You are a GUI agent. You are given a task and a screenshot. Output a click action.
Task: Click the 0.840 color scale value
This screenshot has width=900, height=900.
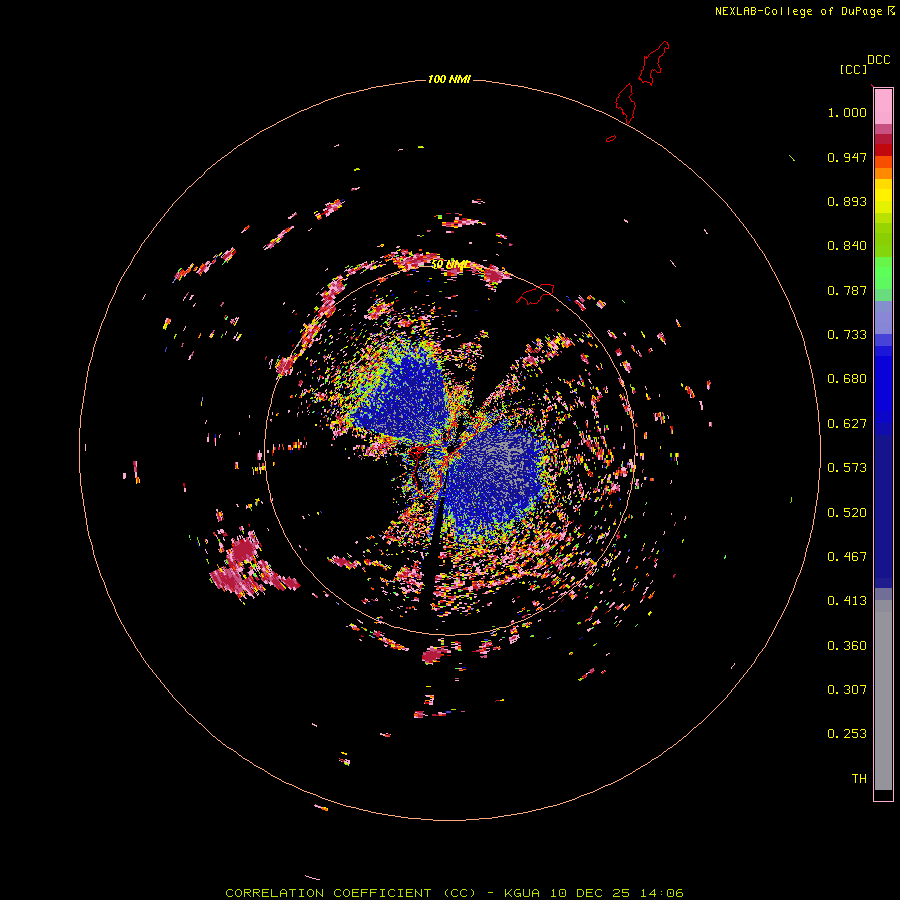coord(847,246)
